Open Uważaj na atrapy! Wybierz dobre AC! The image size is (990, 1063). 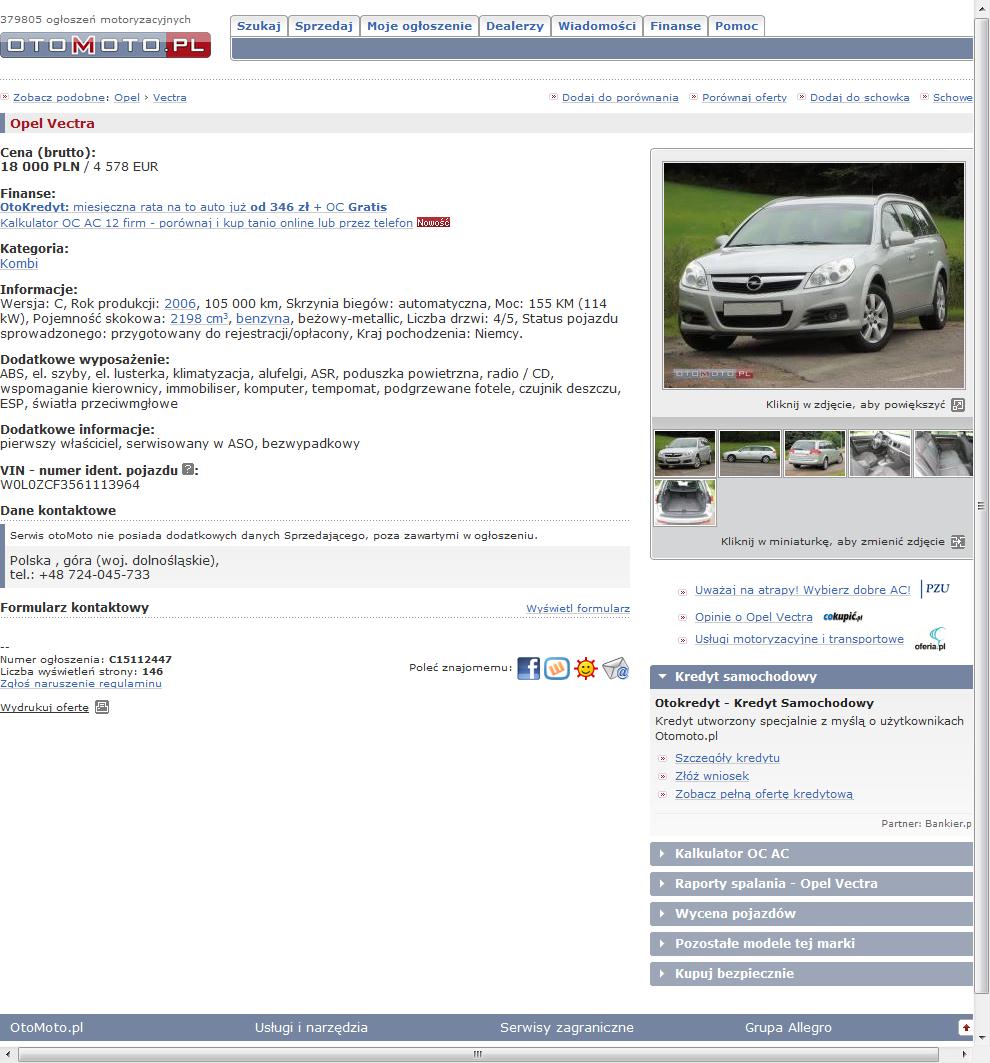(x=802, y=590)
